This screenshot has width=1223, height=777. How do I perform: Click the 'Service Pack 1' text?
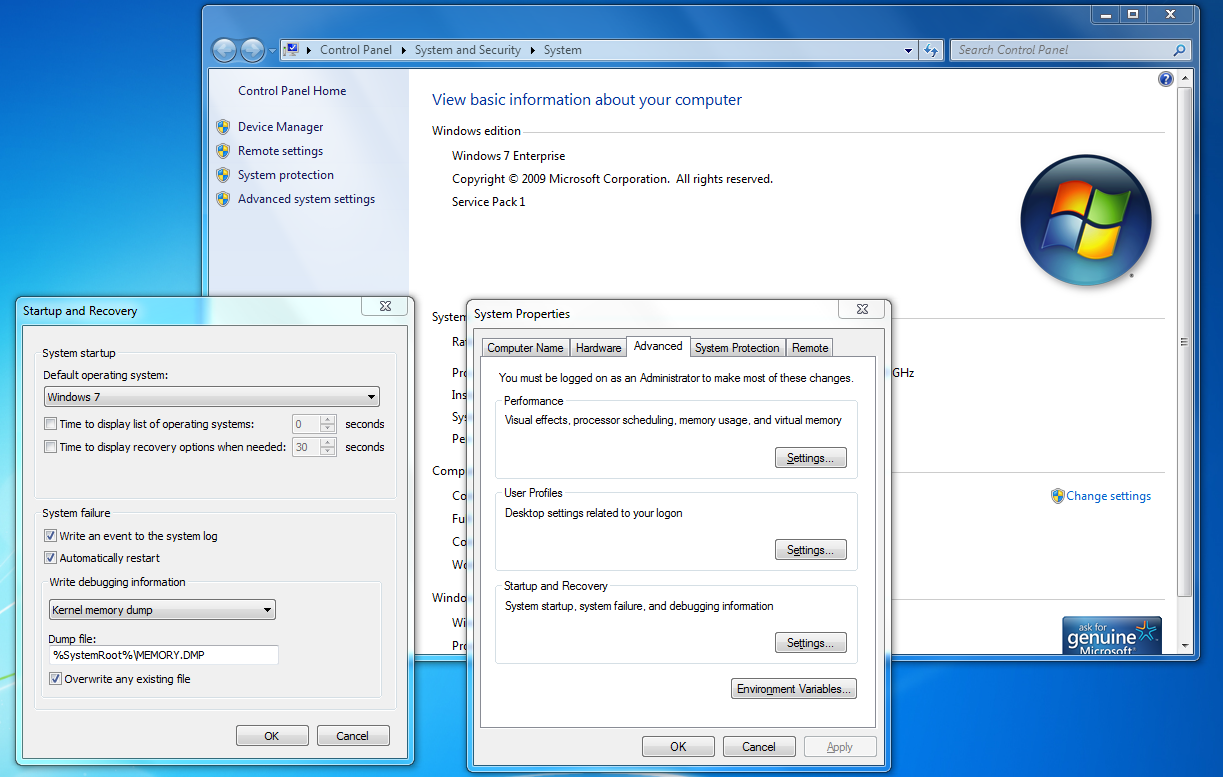click(488, 202)
